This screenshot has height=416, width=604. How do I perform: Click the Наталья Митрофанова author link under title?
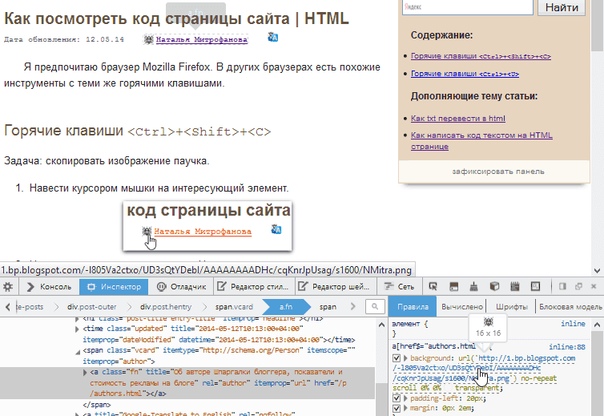tap(201, 39)
